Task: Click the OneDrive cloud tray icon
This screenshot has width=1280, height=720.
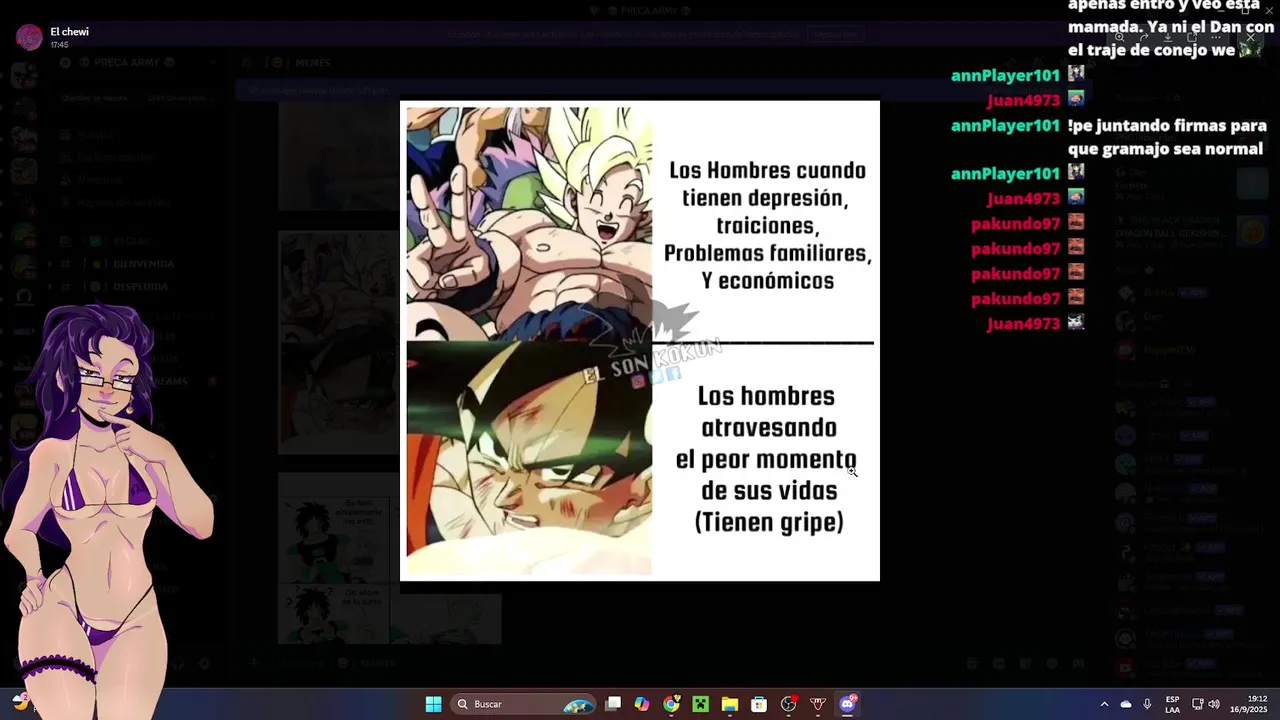Action: (x=1126, y=704)
